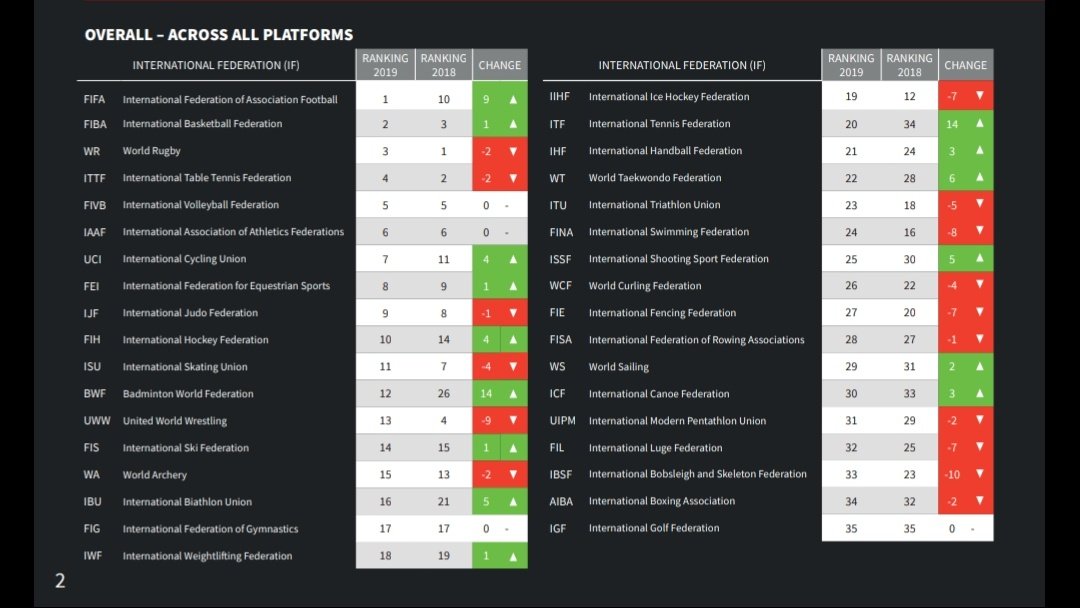Image resolution: width=1080 pixels, height=608 pixels.
Task: Click the right table's CHANGE column header
Action: click(966, 65)
